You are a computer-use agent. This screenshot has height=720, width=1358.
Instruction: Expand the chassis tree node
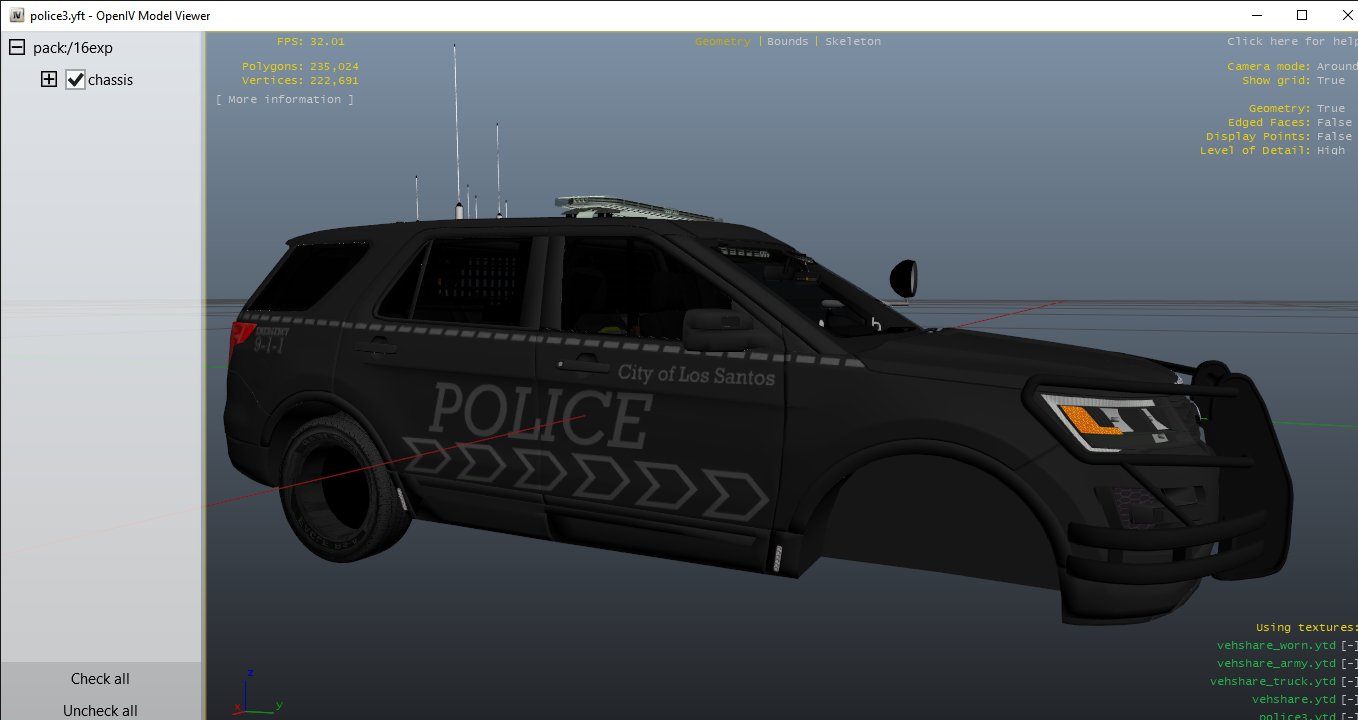[49, 80]
